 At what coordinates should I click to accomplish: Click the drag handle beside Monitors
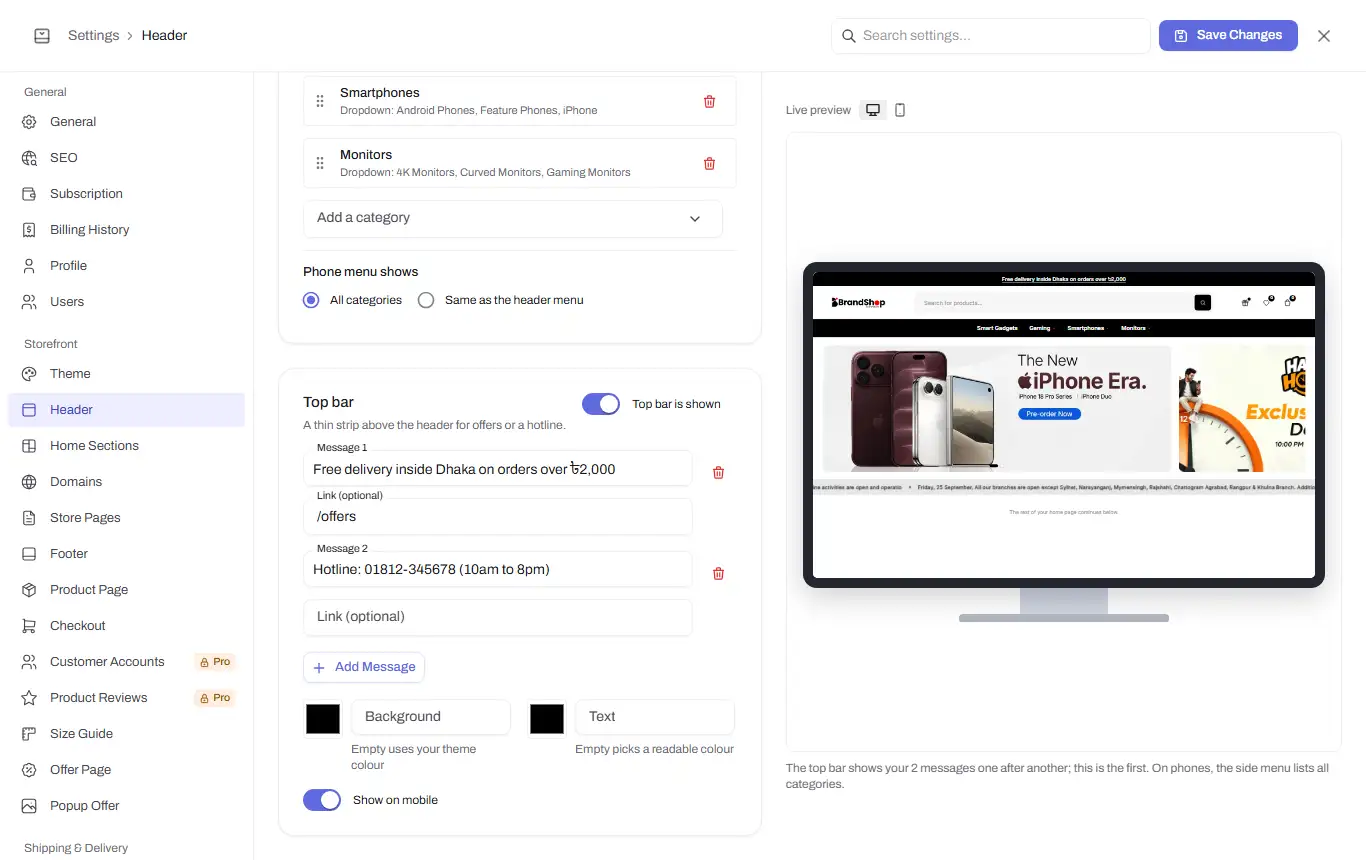click(320, 163)
